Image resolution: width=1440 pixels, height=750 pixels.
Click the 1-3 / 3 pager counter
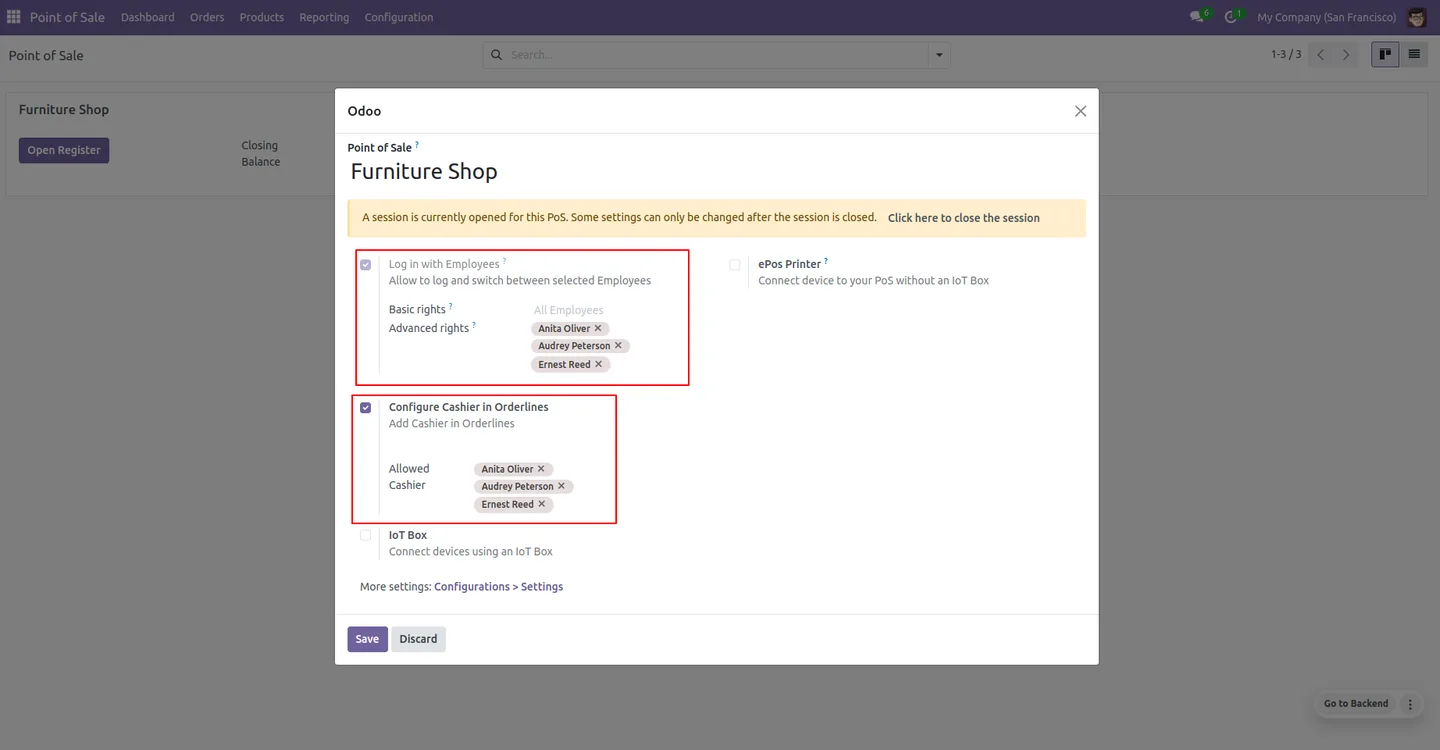(x=1286, y=55)
